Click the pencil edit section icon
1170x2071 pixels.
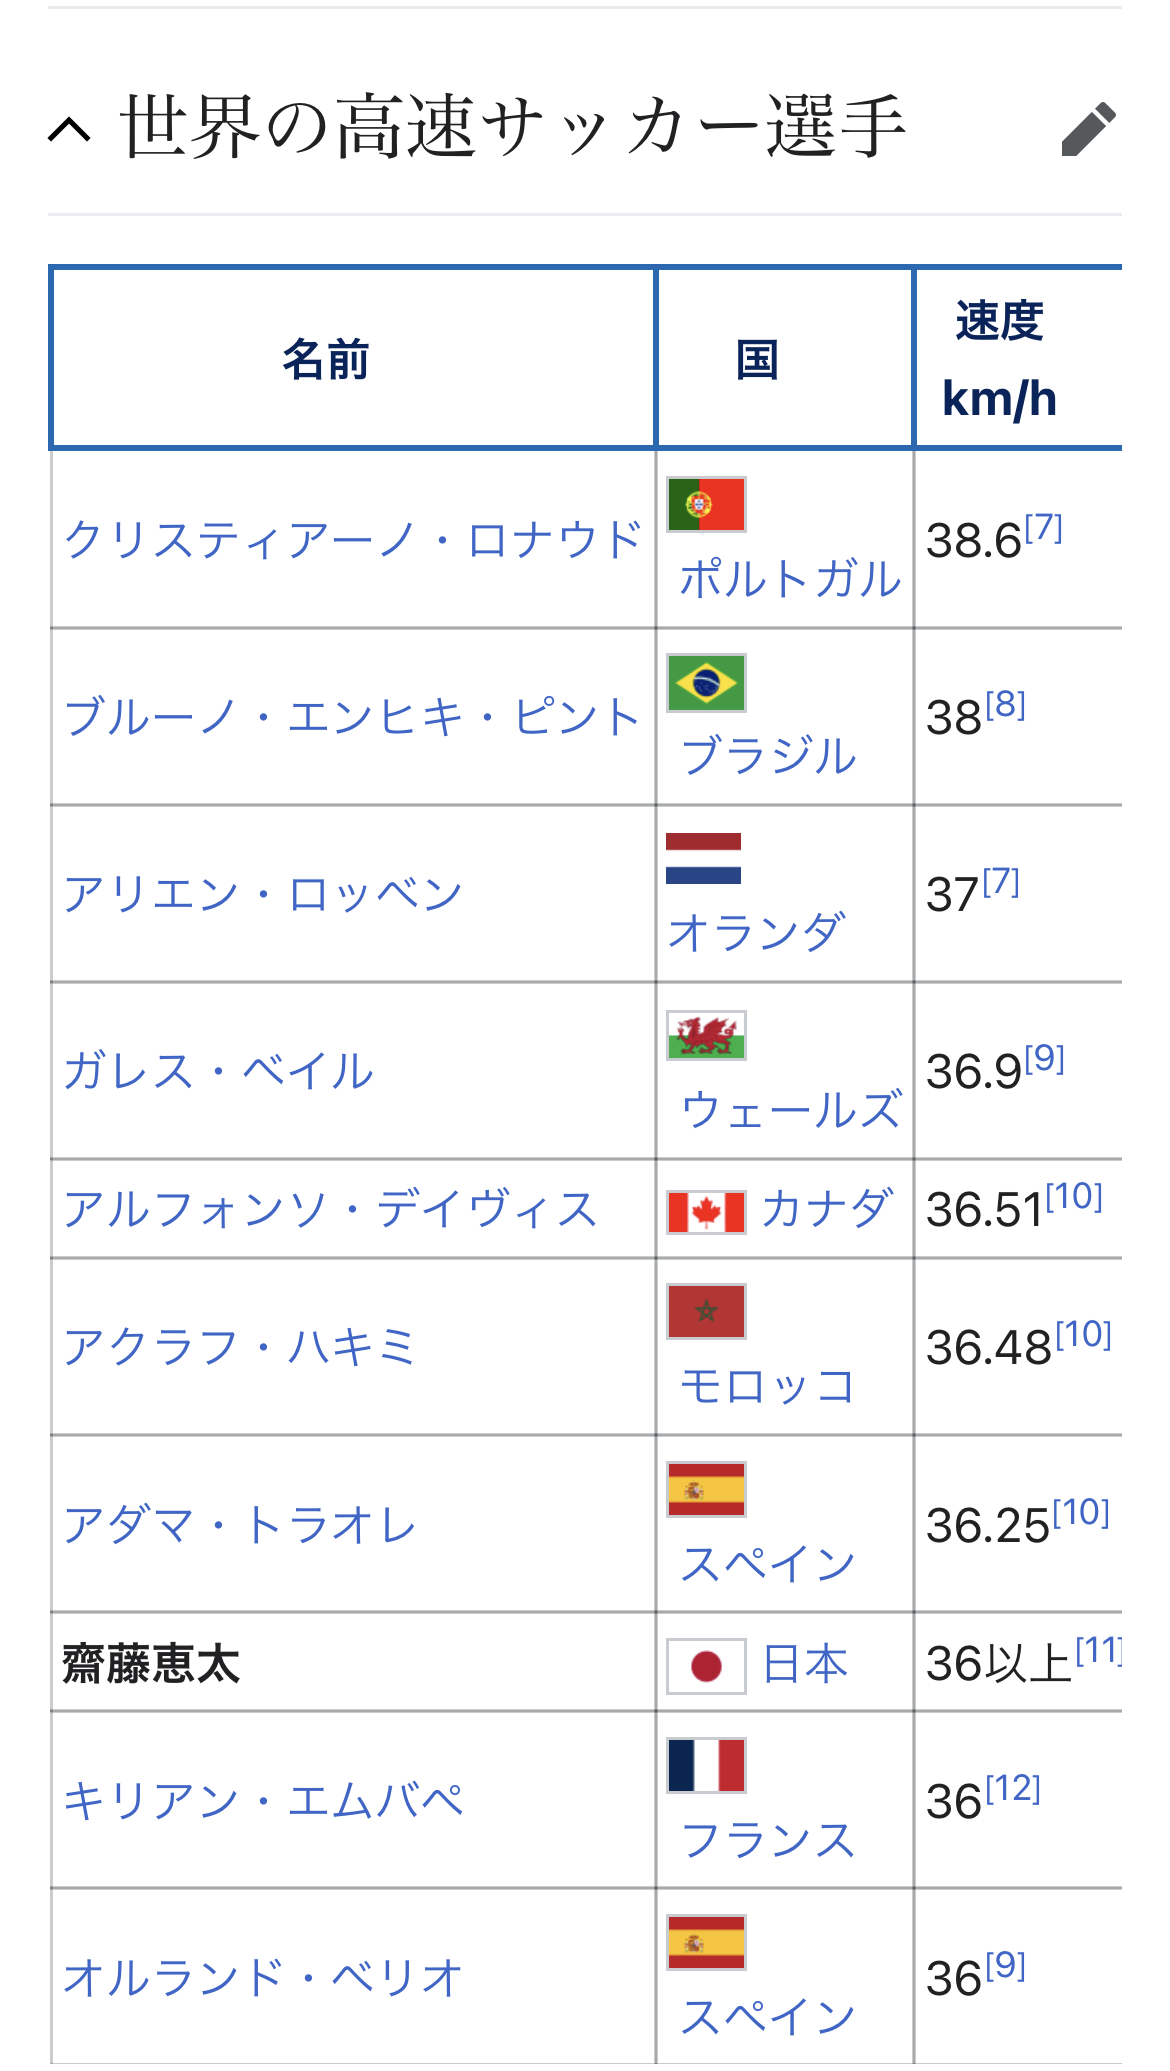coord(1088,129)
